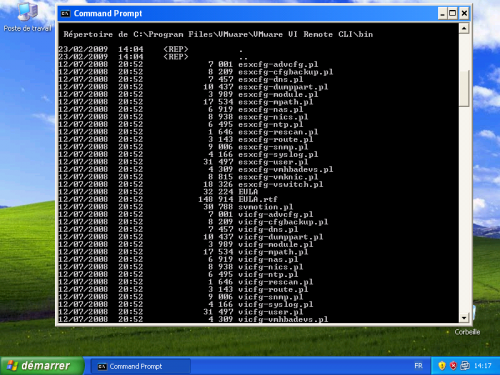Click the 148 914 file size value
Viewport: 500px width, 375px height.
point(216,199)
